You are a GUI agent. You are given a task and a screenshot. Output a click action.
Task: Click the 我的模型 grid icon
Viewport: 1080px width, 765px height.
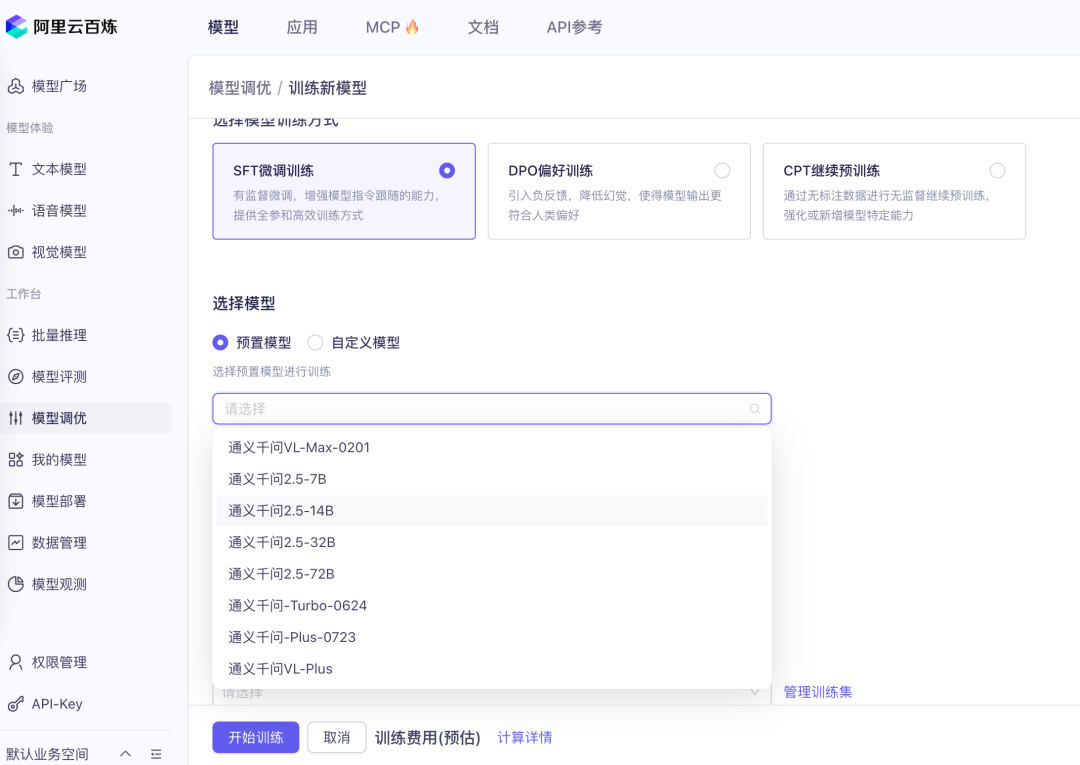(16, 459)
